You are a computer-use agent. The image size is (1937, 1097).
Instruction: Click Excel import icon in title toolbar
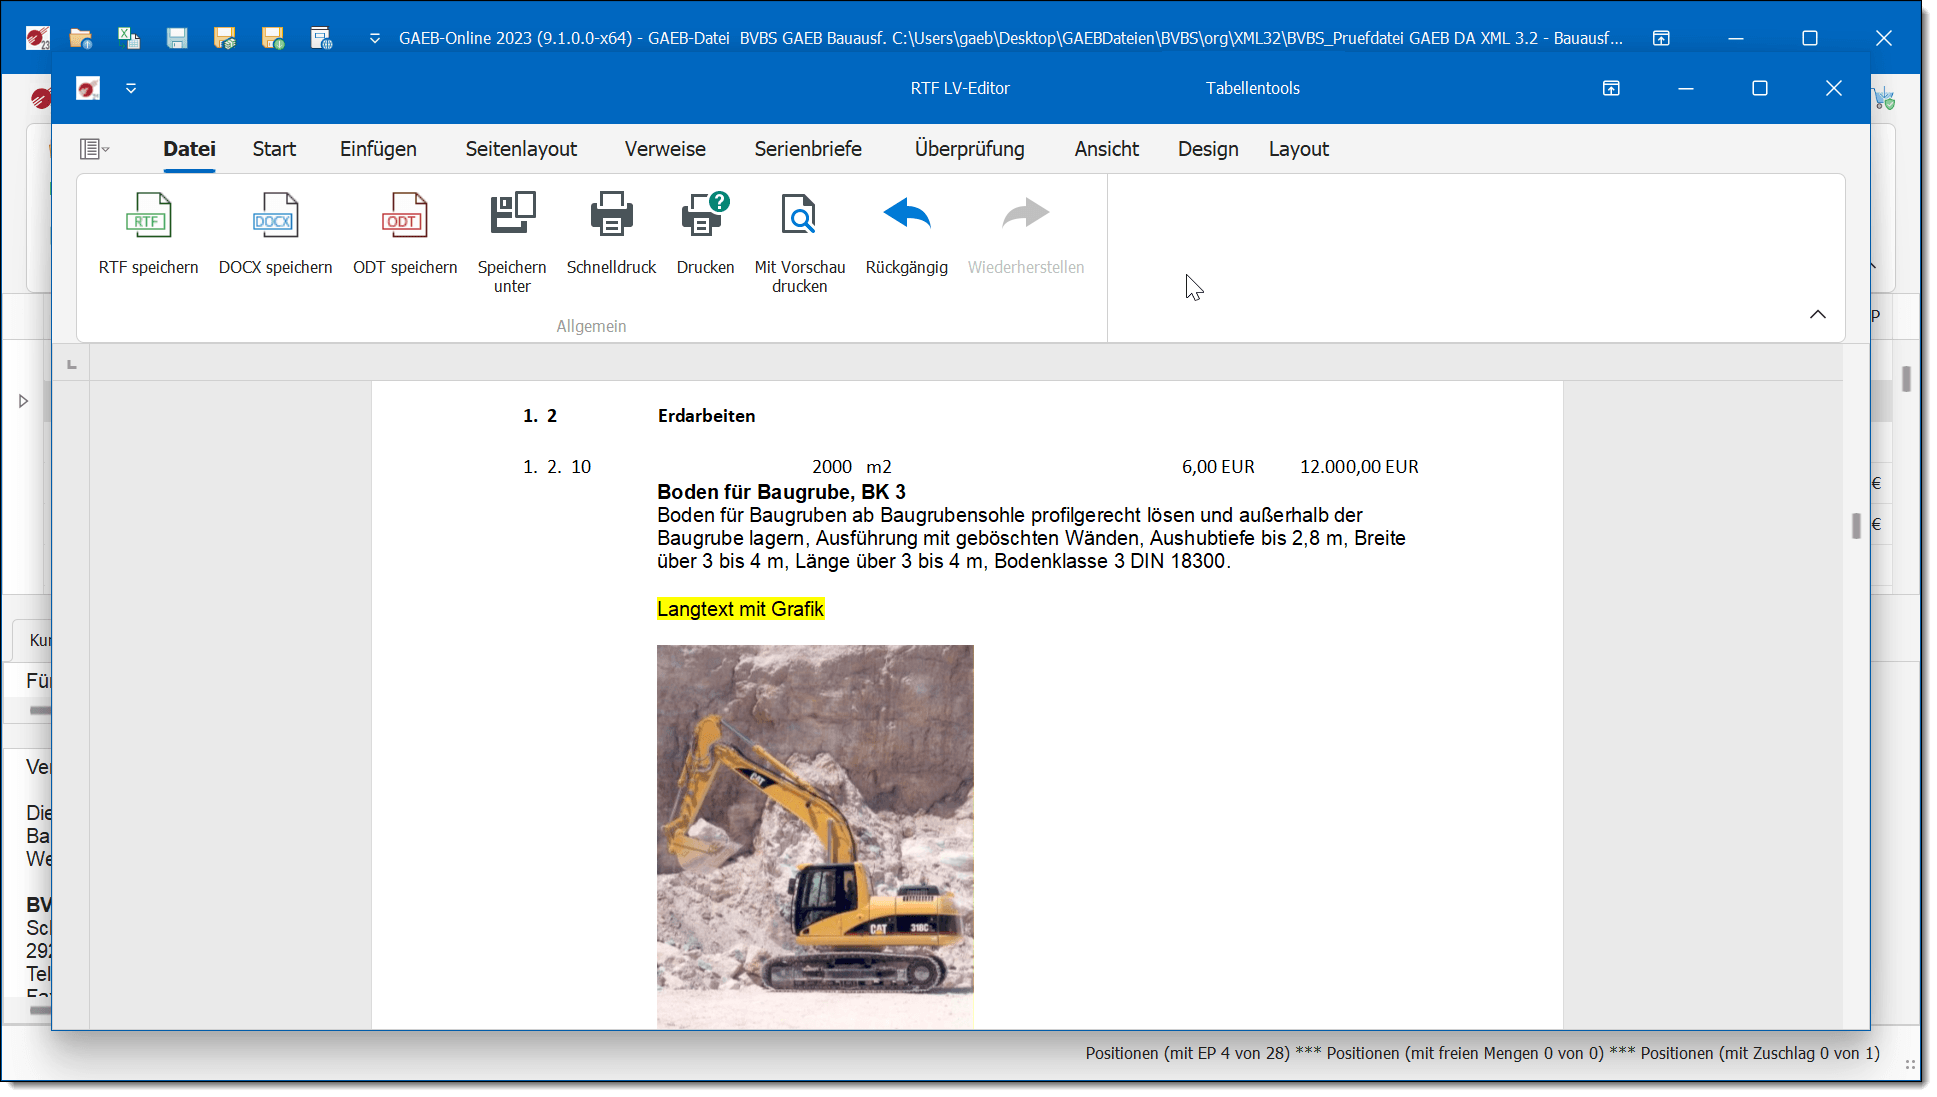click(x=129, y=38)
